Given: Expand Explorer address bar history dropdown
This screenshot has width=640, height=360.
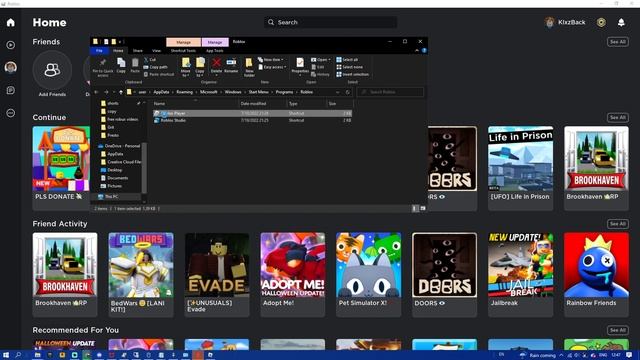Looking at the screenshot, I should [x=338, y=92].
